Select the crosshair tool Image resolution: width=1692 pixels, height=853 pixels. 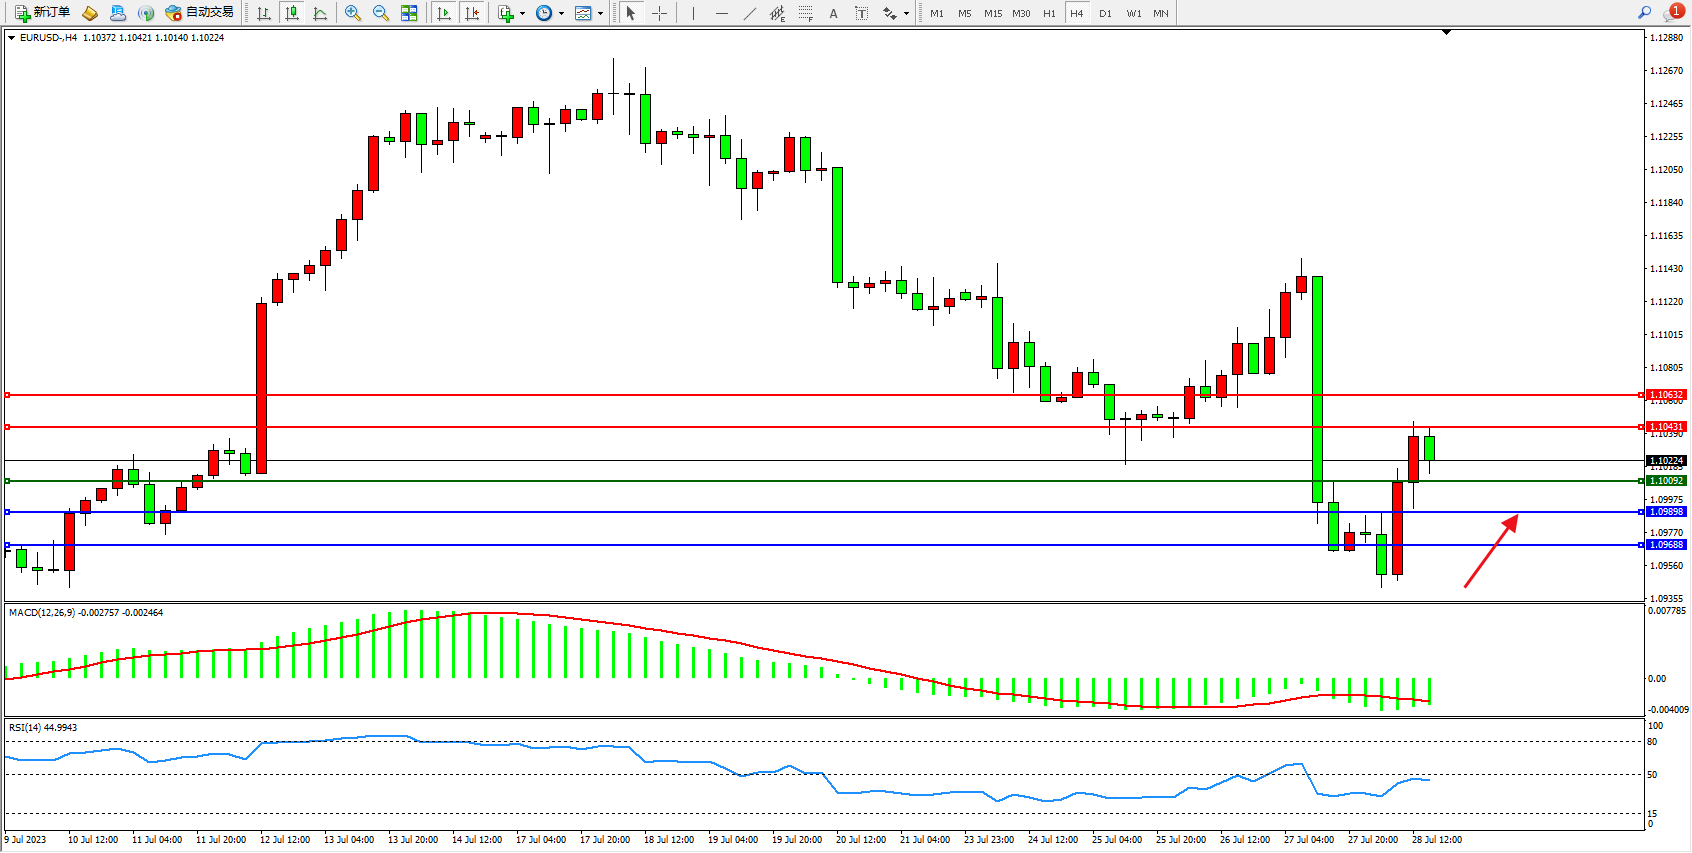[659, 13]
